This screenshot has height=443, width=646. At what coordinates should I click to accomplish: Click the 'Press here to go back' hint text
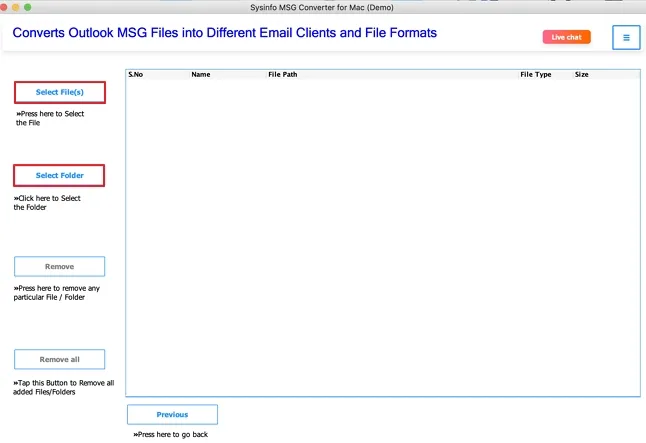(x=171, y=434)
